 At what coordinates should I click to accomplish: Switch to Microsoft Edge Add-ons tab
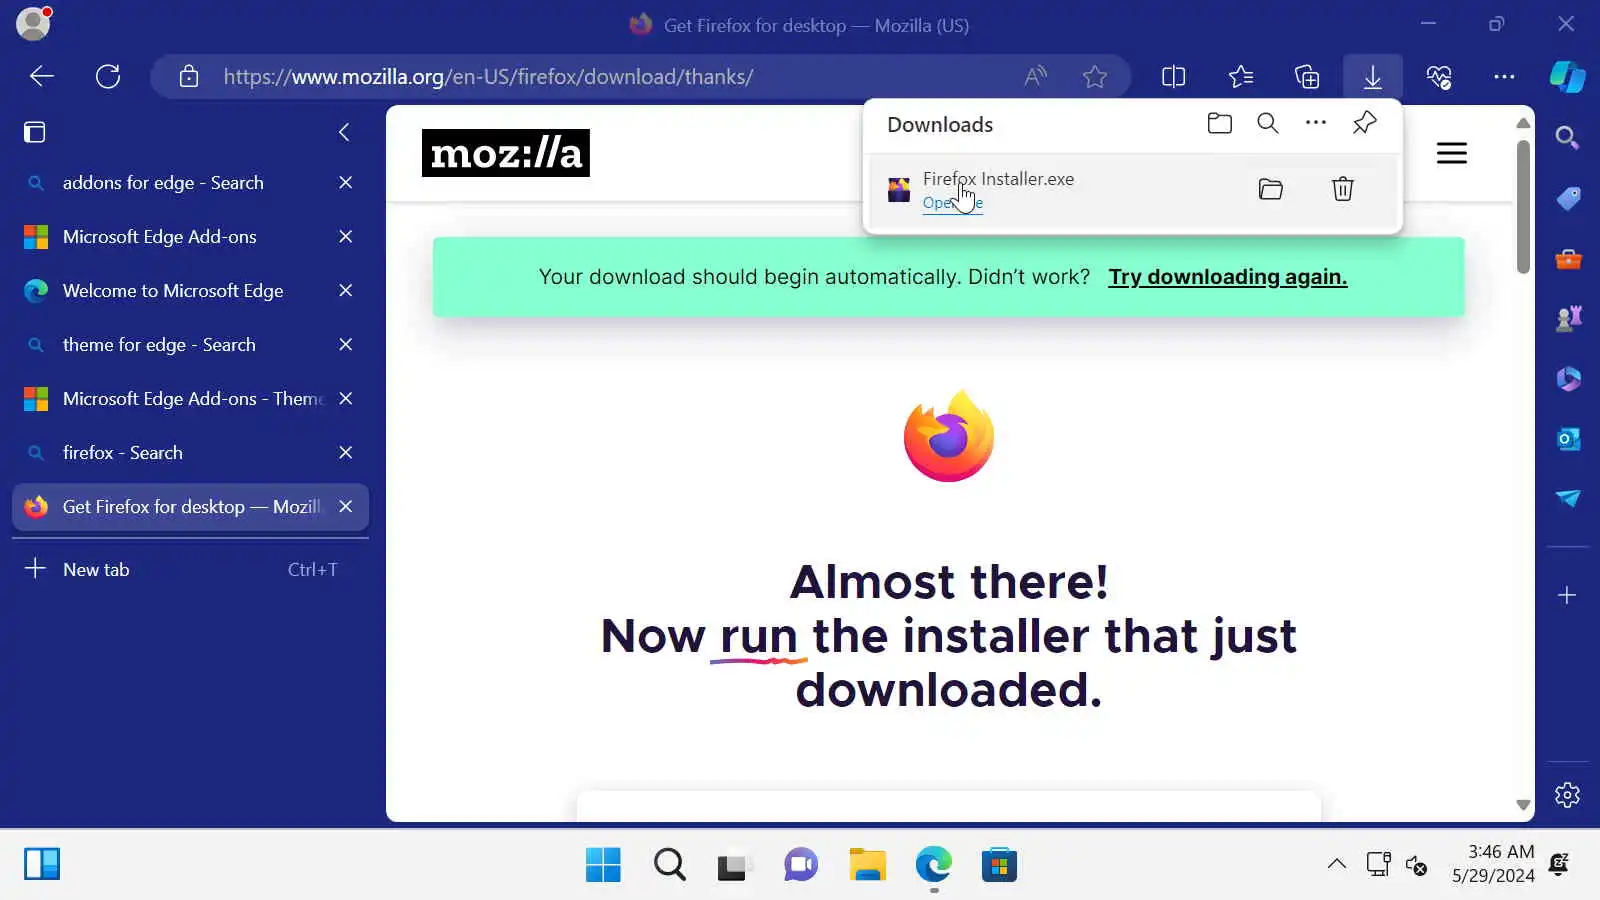(190, 237)
